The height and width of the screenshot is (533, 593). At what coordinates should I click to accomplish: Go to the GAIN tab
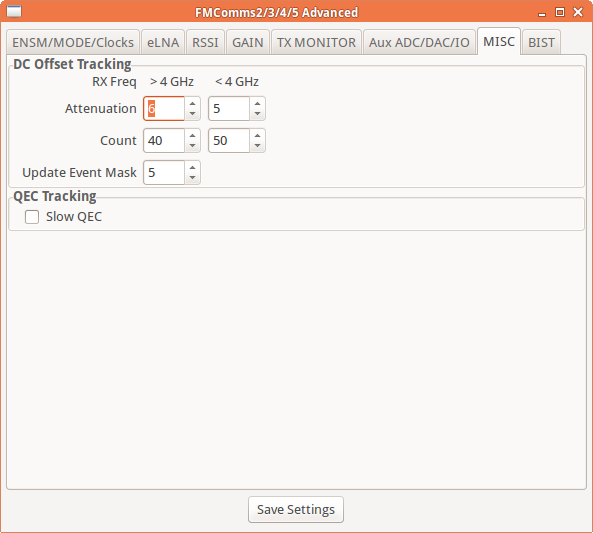(x=248, y=42)
